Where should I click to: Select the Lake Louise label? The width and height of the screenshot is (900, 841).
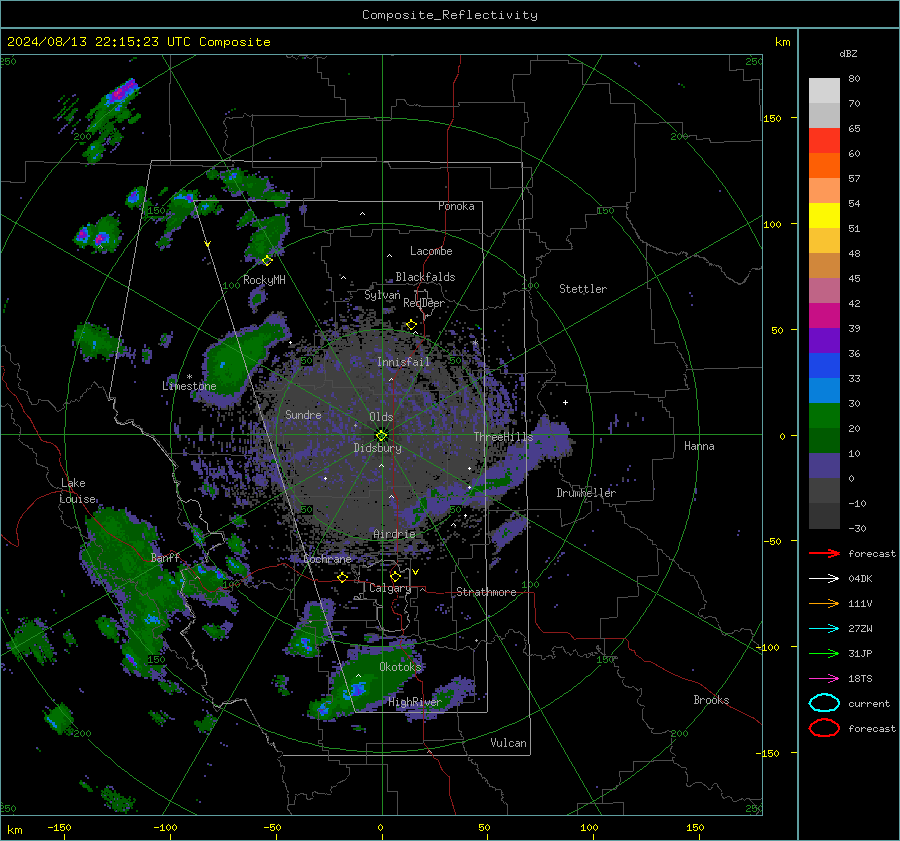tap(77, 491)
